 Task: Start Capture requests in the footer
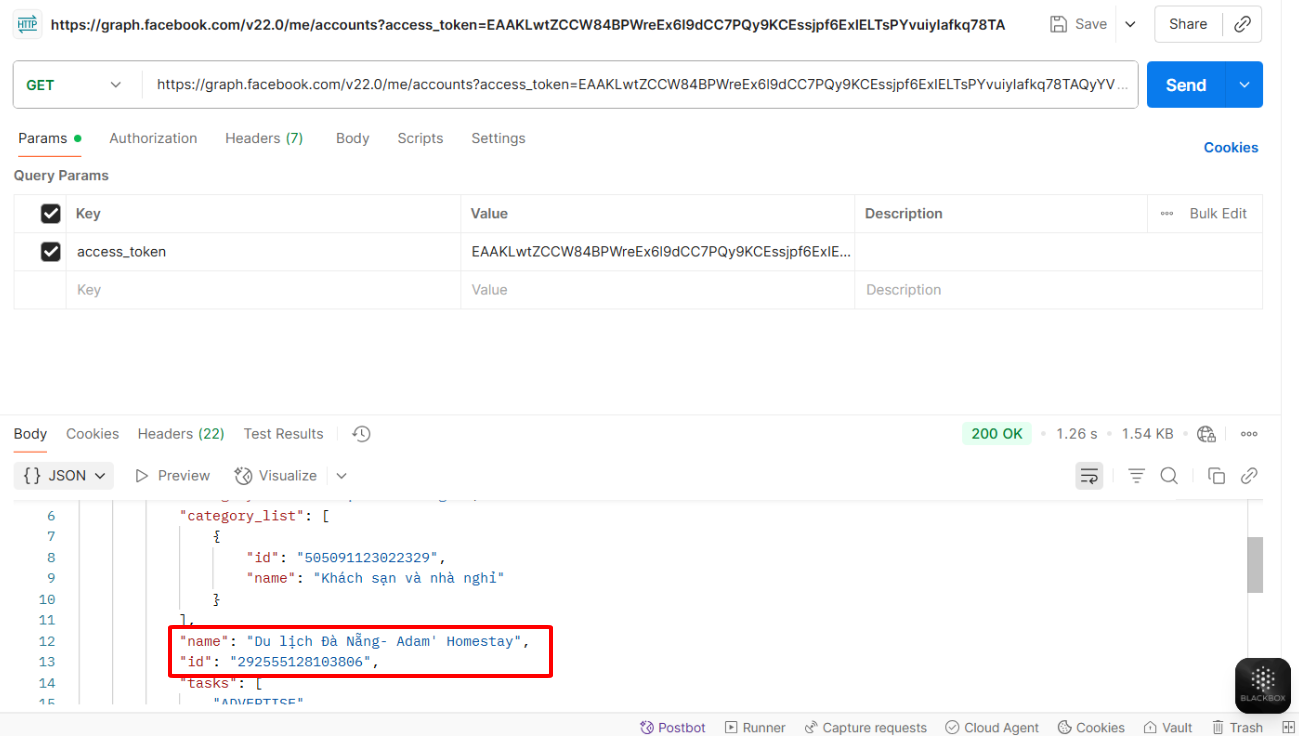click(866, 727)
